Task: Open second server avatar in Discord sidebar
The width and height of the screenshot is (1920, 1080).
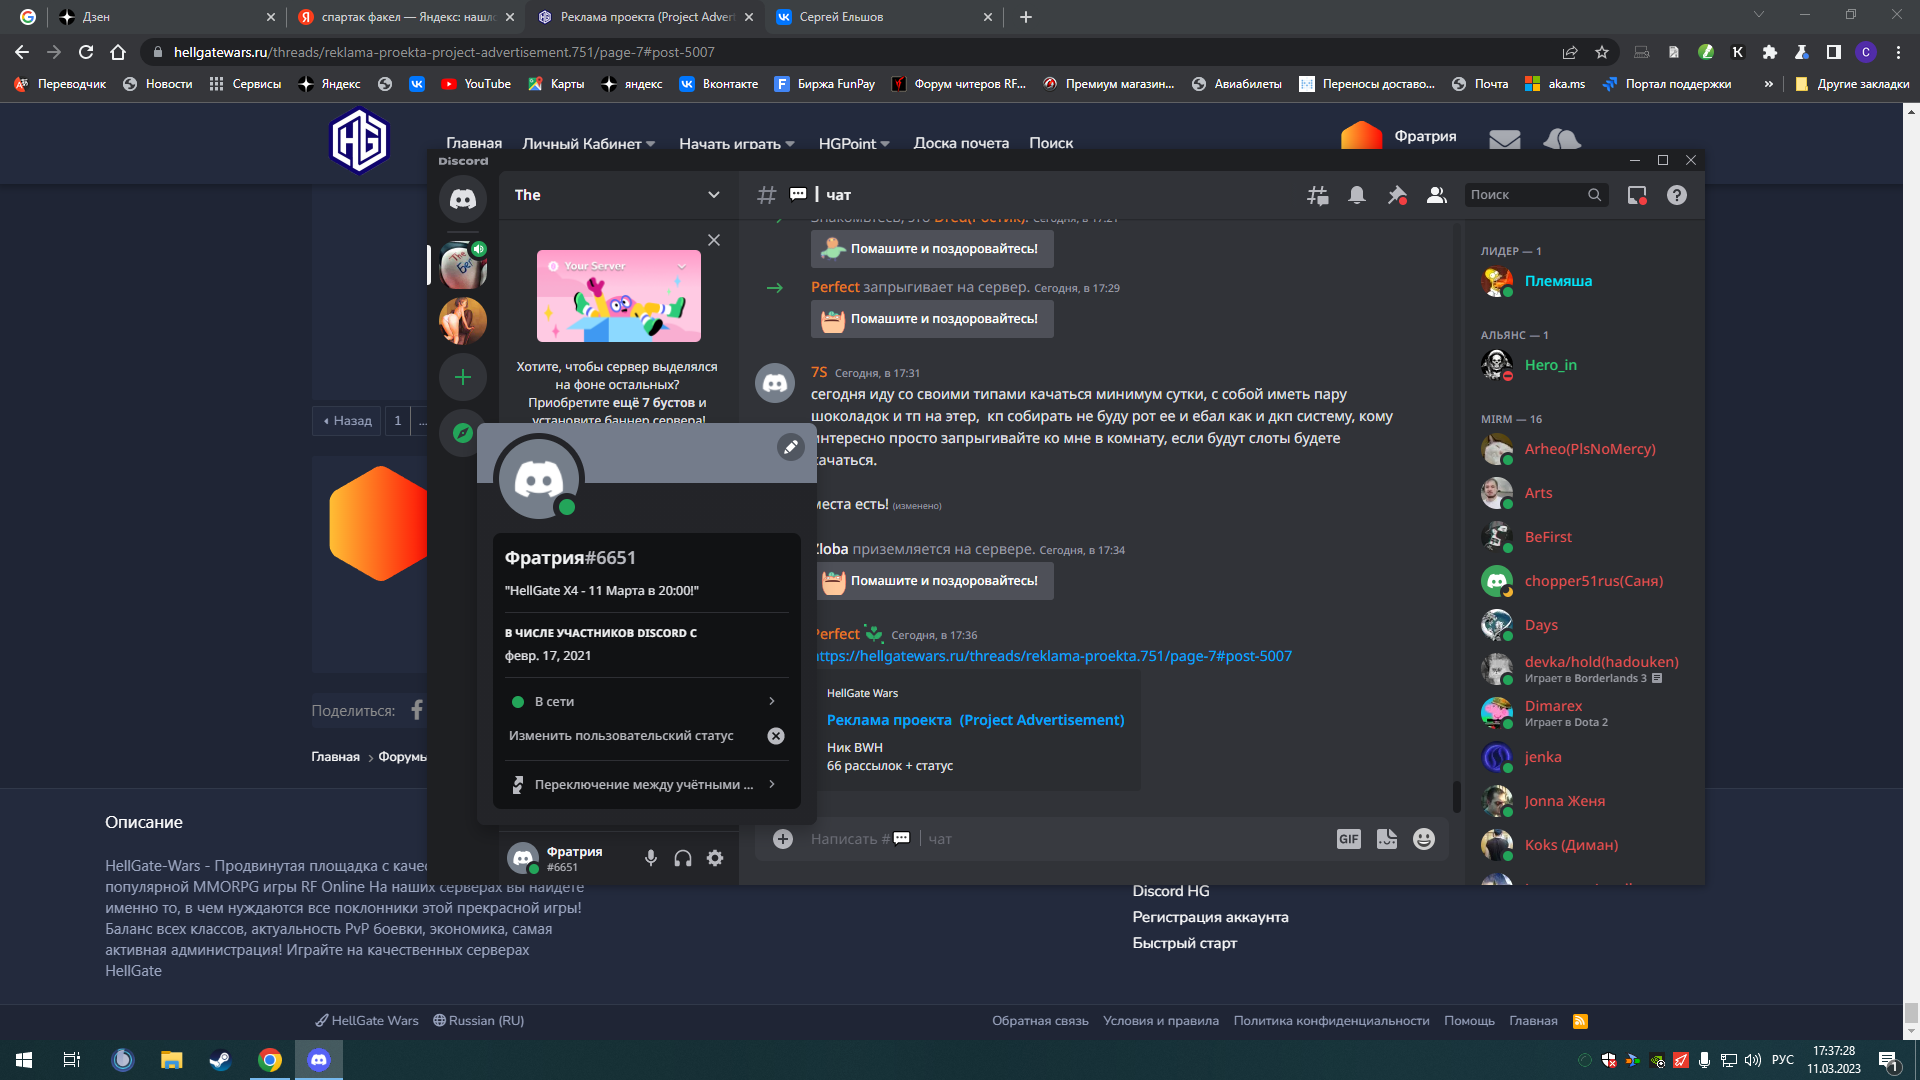Action: [x=463, y=321]
